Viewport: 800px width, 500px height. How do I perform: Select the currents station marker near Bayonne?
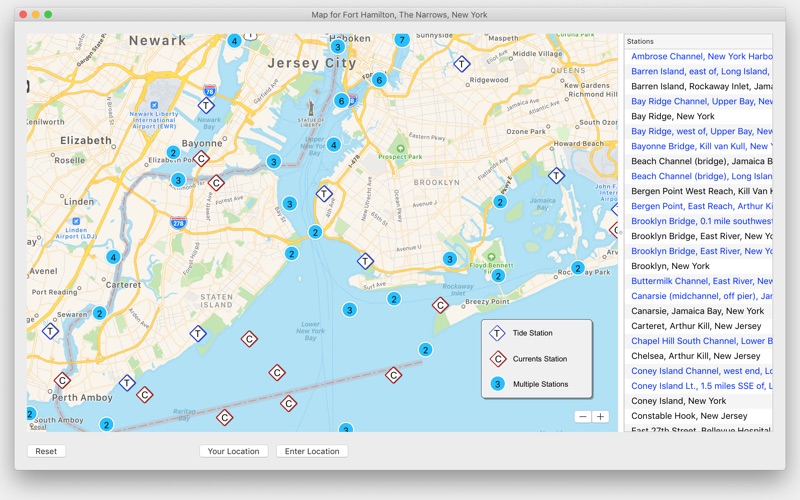click(201, 159)
